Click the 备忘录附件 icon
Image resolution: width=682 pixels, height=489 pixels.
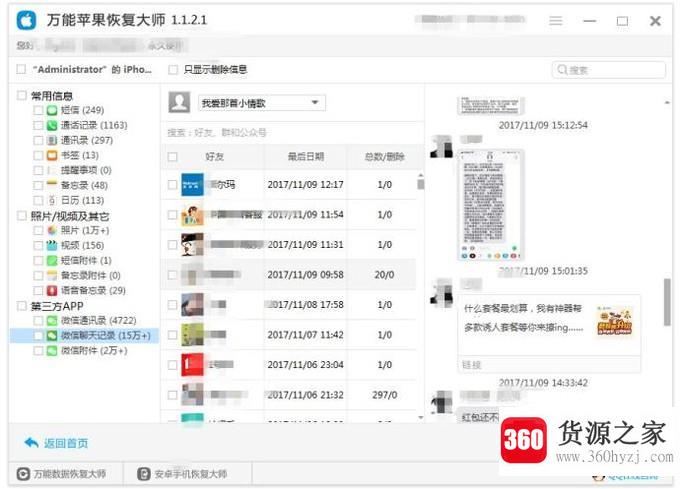tap(52, 275)
